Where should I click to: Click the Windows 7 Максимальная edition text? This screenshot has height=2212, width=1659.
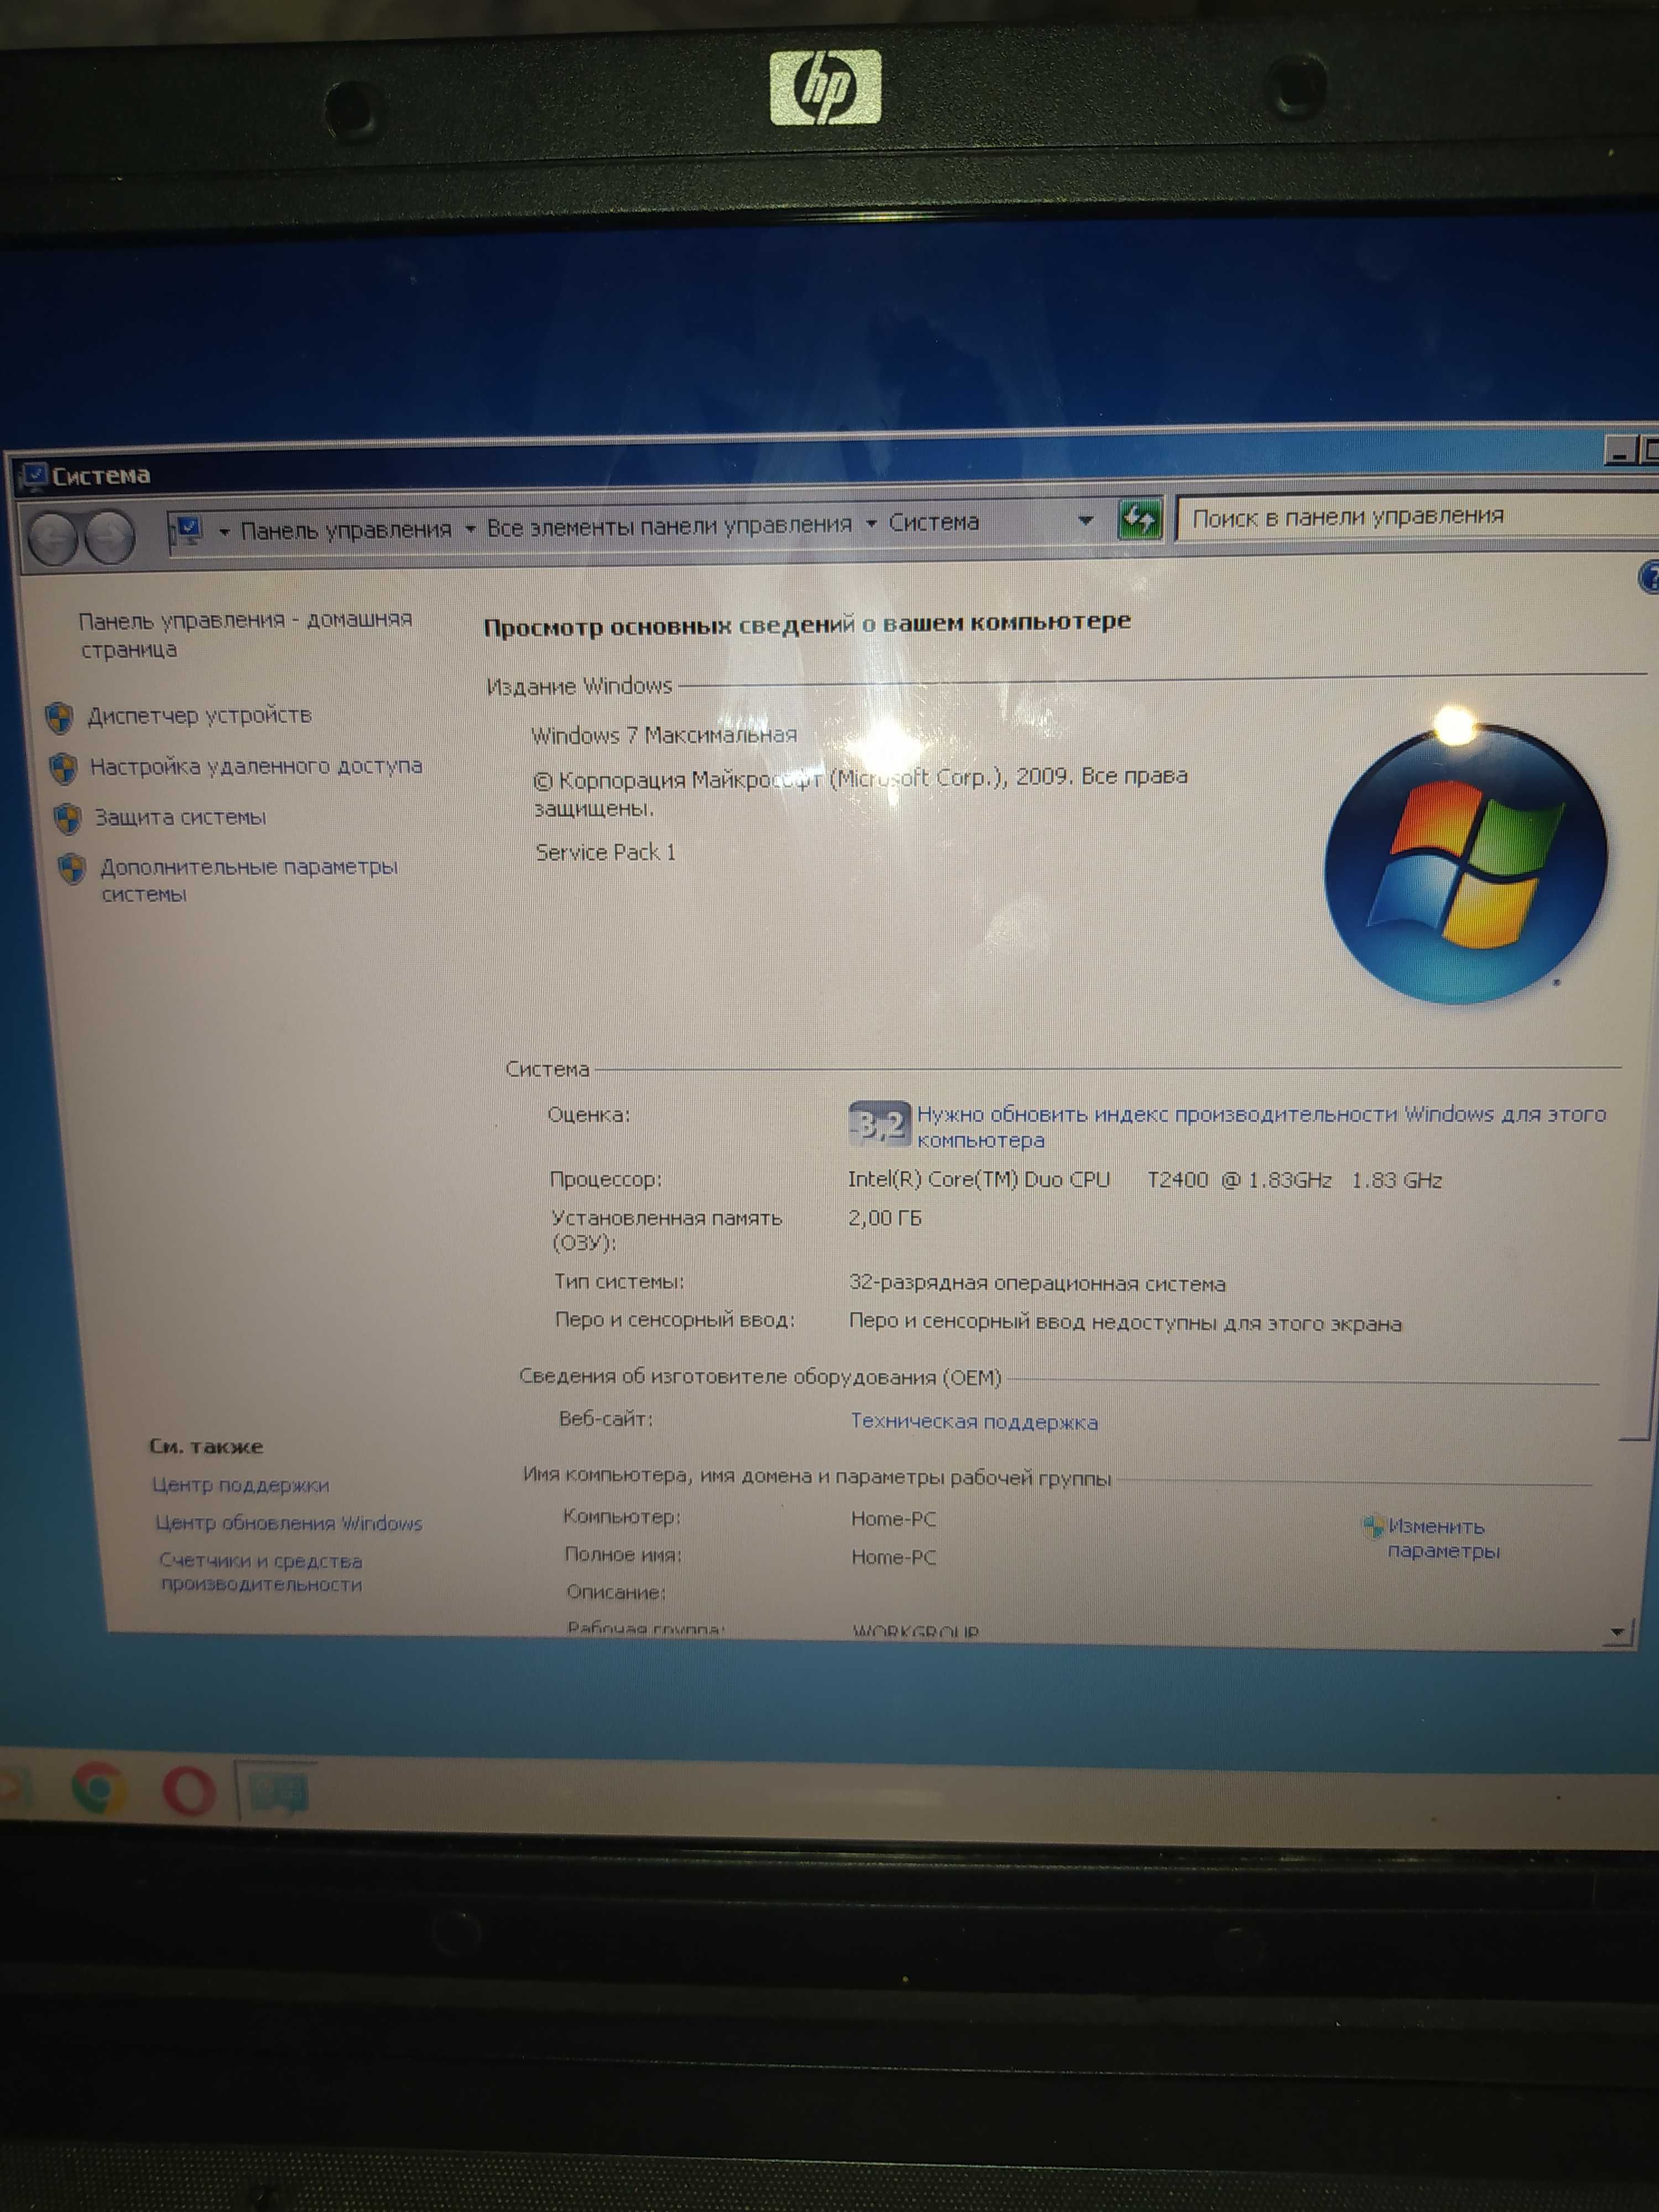click(664, 735)
